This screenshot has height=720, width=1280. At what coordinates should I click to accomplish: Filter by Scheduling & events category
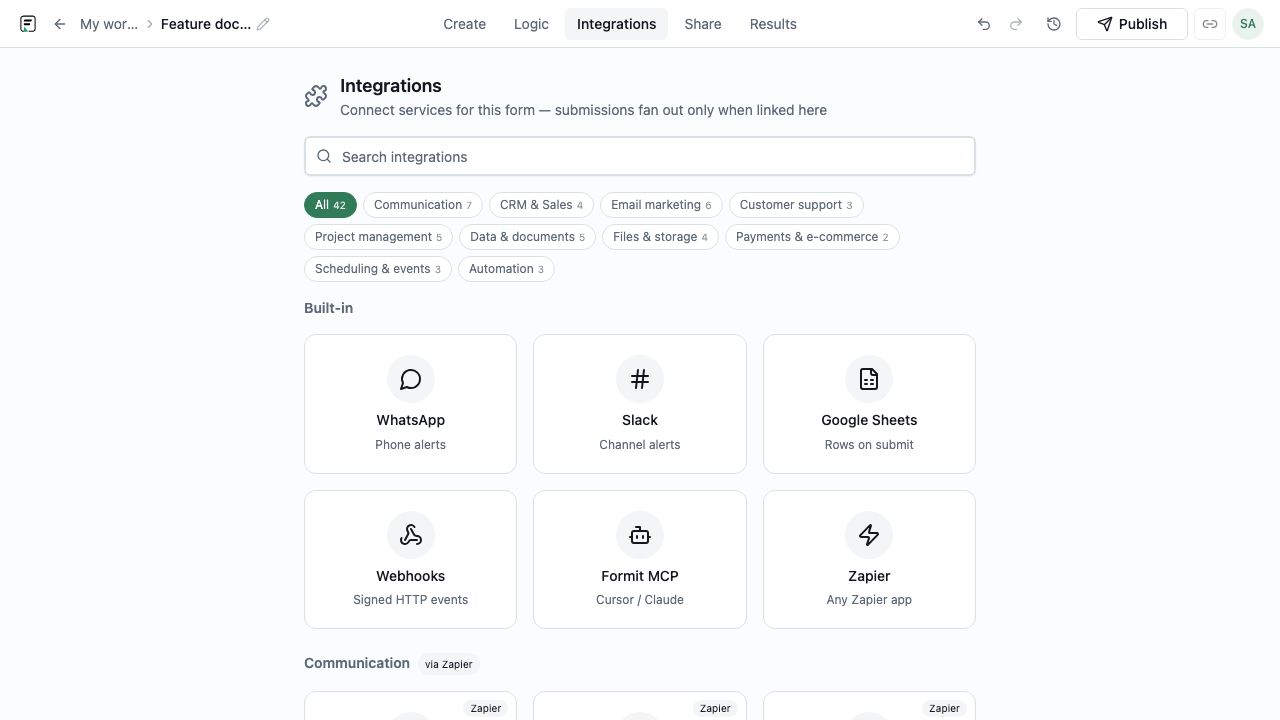378,269
